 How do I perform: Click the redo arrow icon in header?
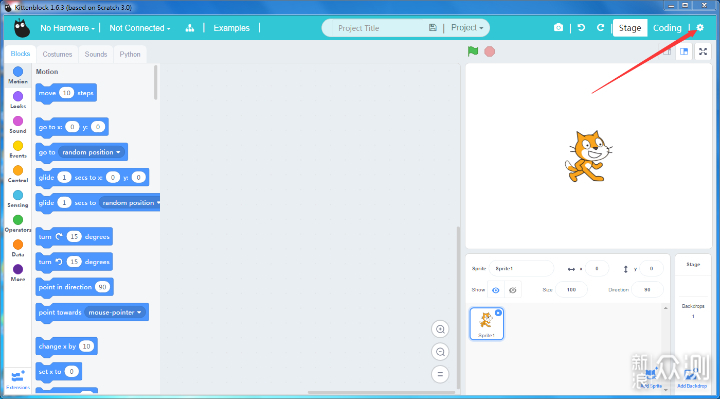[x=600, y=28]
